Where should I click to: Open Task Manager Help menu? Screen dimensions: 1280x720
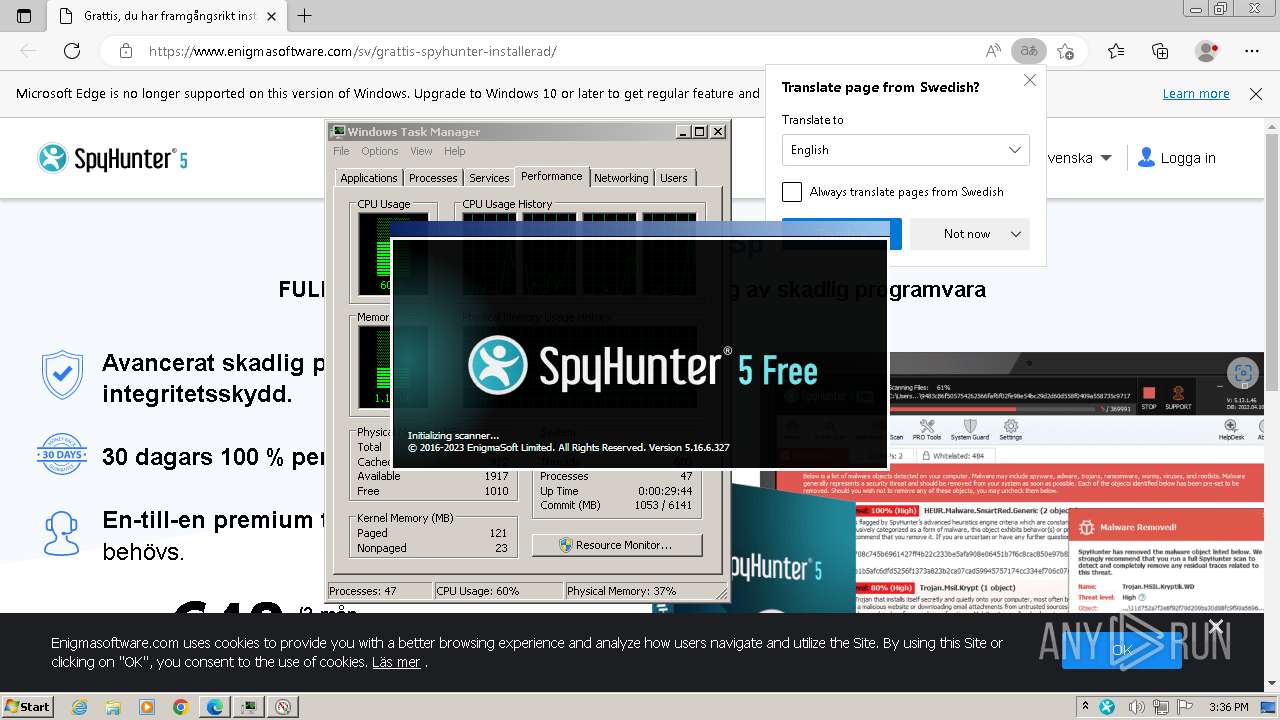pos(455,151)
